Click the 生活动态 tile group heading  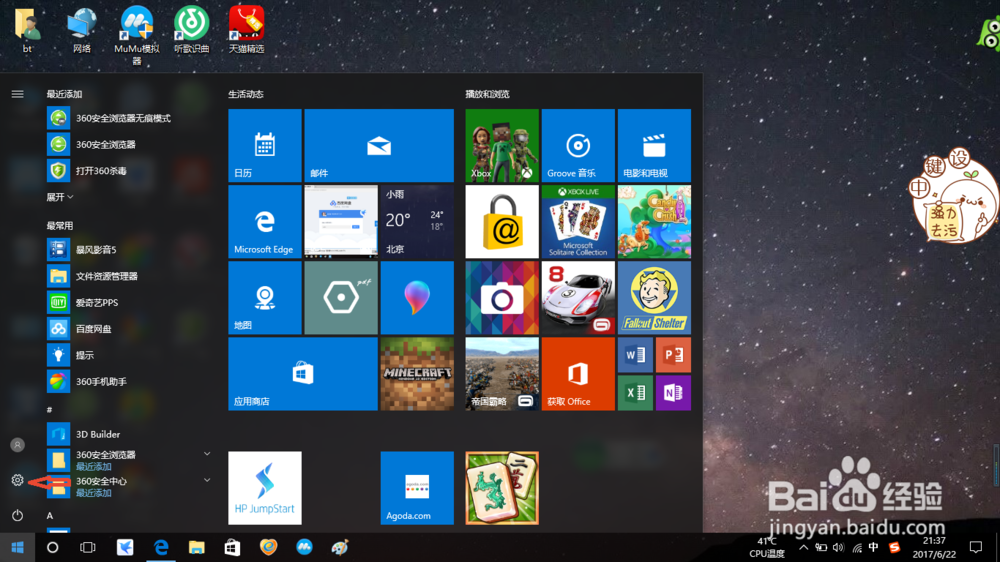click(x=246, y=94)
